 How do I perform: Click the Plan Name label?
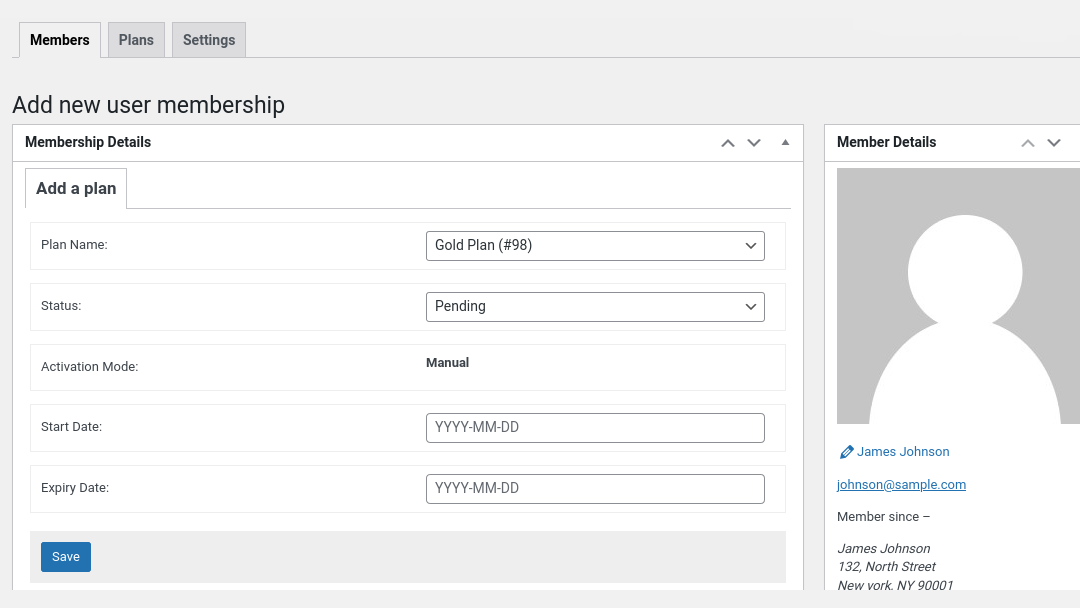click(x=74, y=245)
